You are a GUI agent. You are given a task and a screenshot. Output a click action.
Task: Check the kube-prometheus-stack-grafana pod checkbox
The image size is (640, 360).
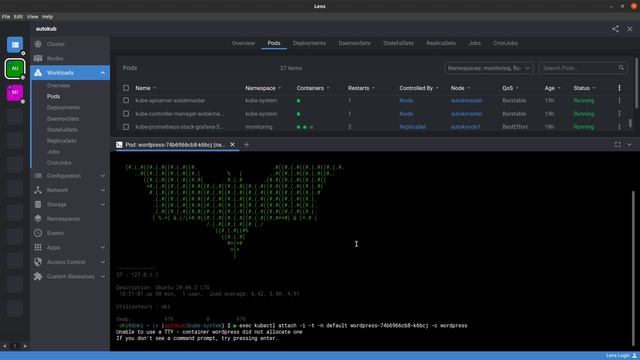(126, 127)
